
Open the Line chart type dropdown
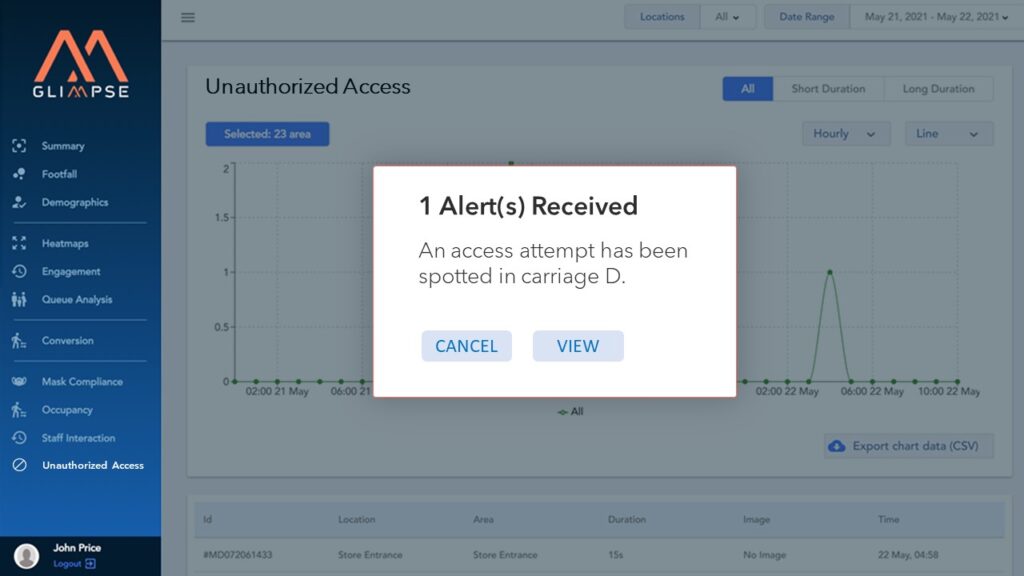(948, 134)
